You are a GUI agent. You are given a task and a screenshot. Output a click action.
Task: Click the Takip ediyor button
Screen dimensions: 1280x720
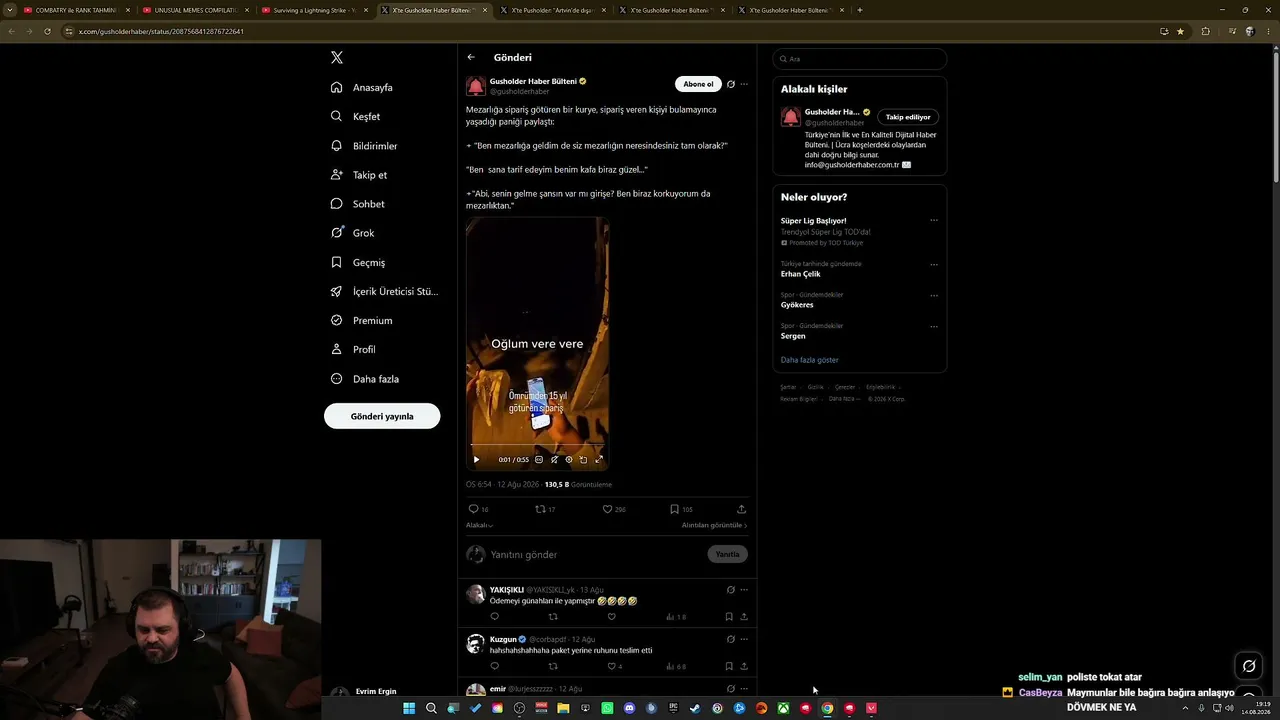coord(908,117)
